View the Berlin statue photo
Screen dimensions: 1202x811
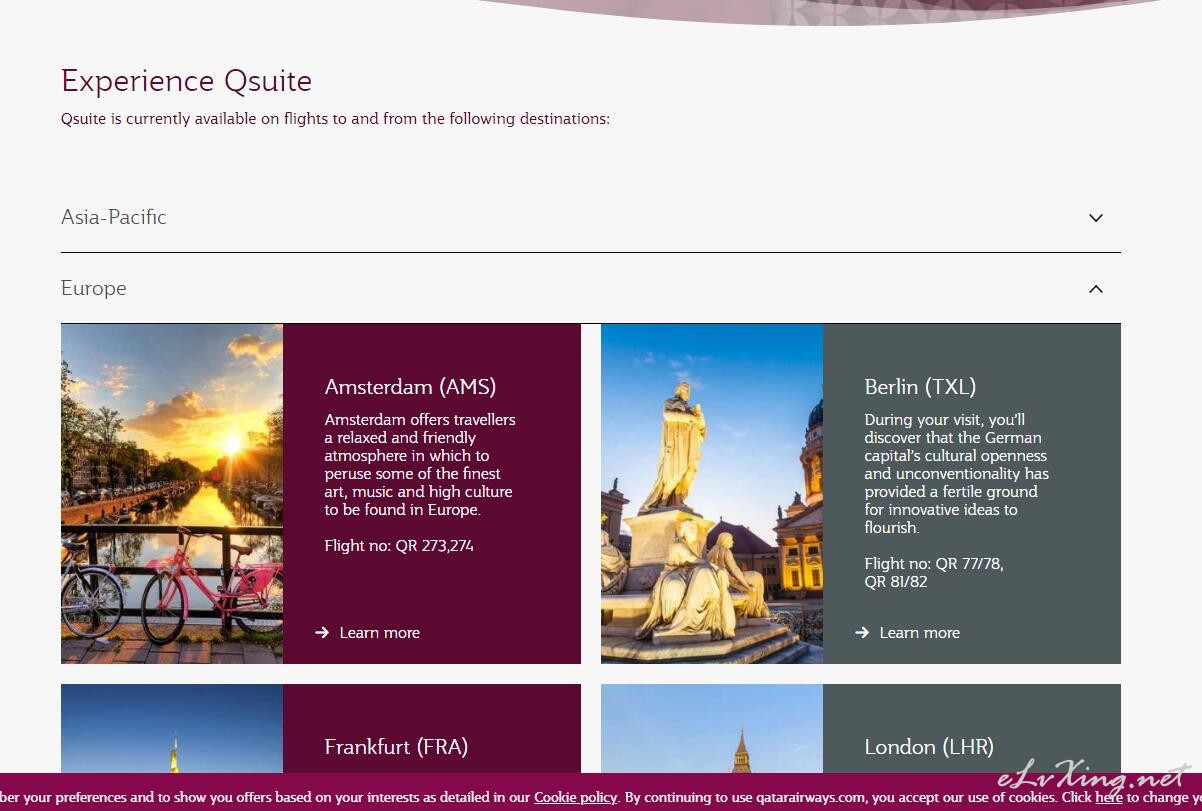712,494
